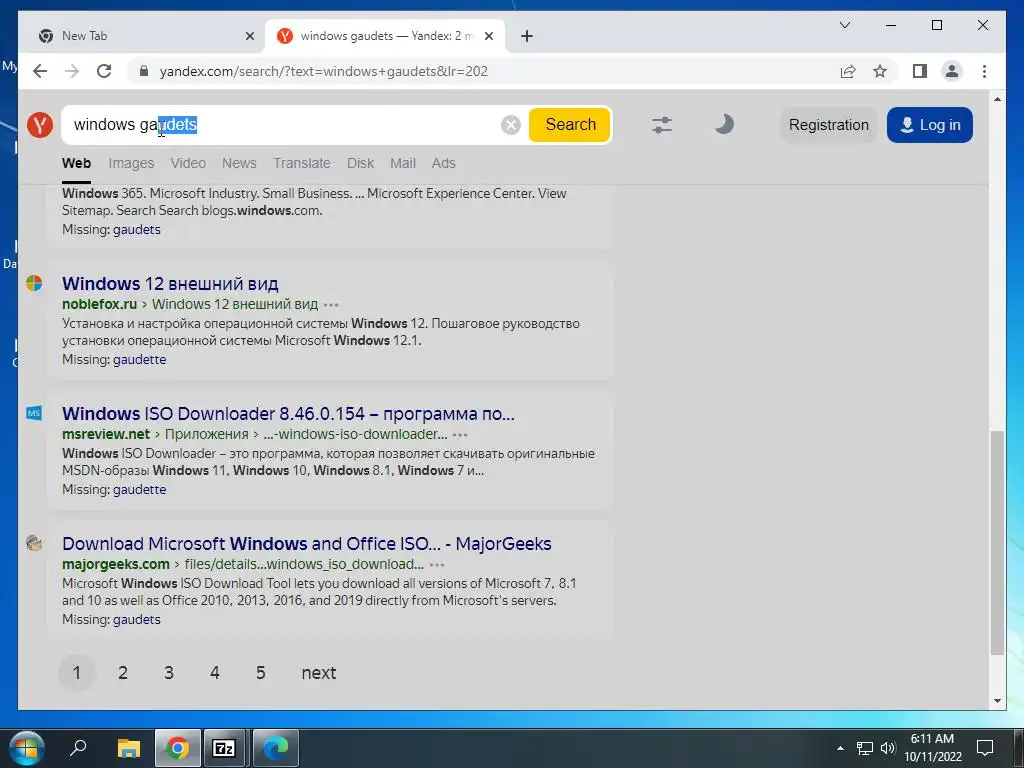Click the page scrollbar thumb

997,542
